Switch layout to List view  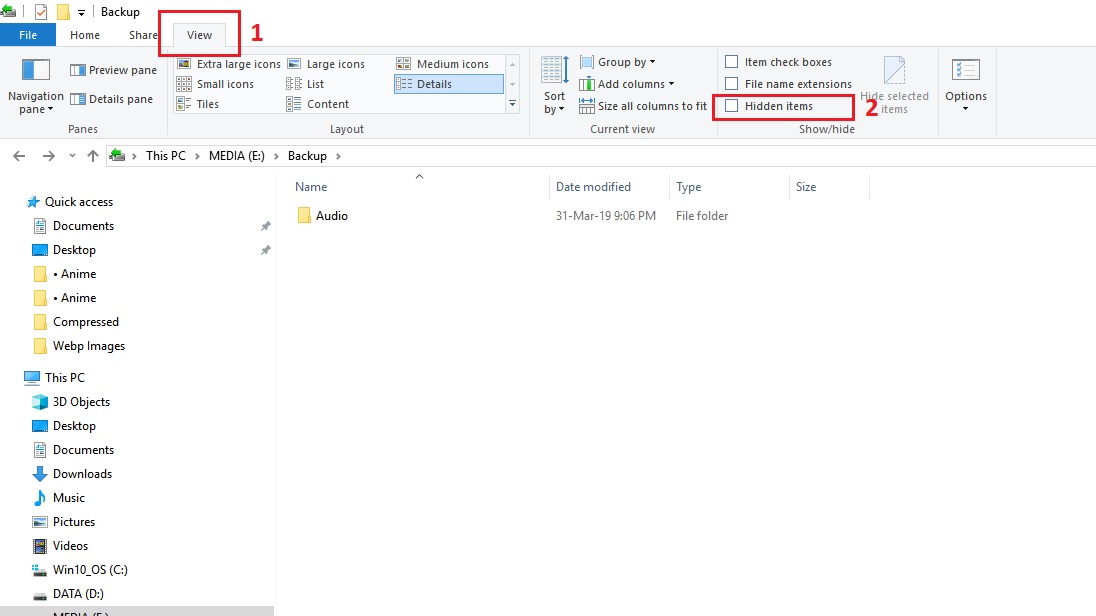(305, 84)
